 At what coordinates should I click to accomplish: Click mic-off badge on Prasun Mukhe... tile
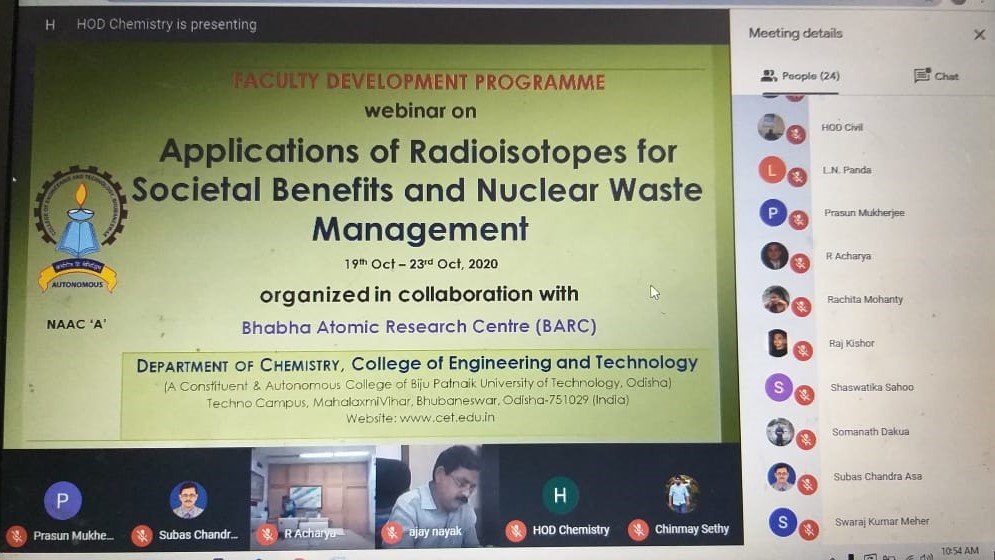[x=16, y=536]
